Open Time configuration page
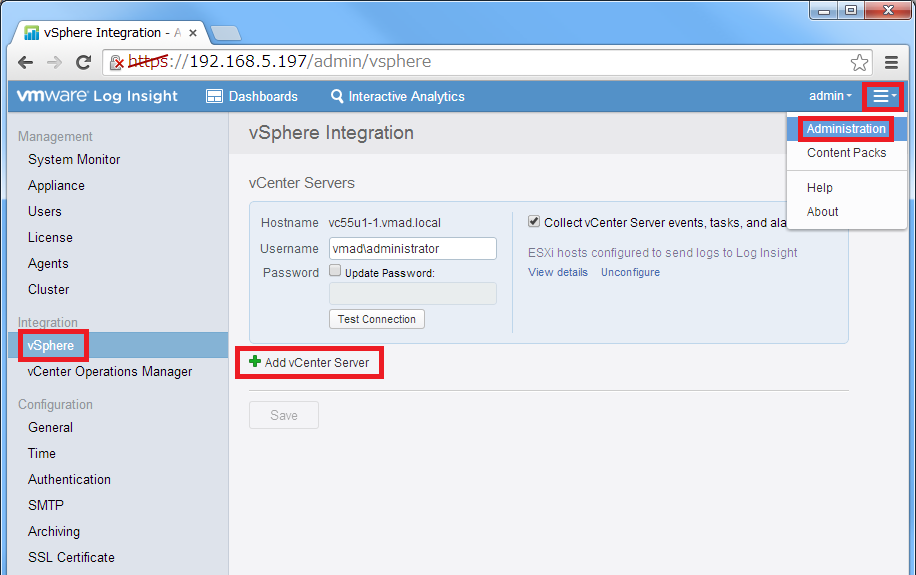The width and height of the screenshot is (916, 575). click(x=41, y=453)
